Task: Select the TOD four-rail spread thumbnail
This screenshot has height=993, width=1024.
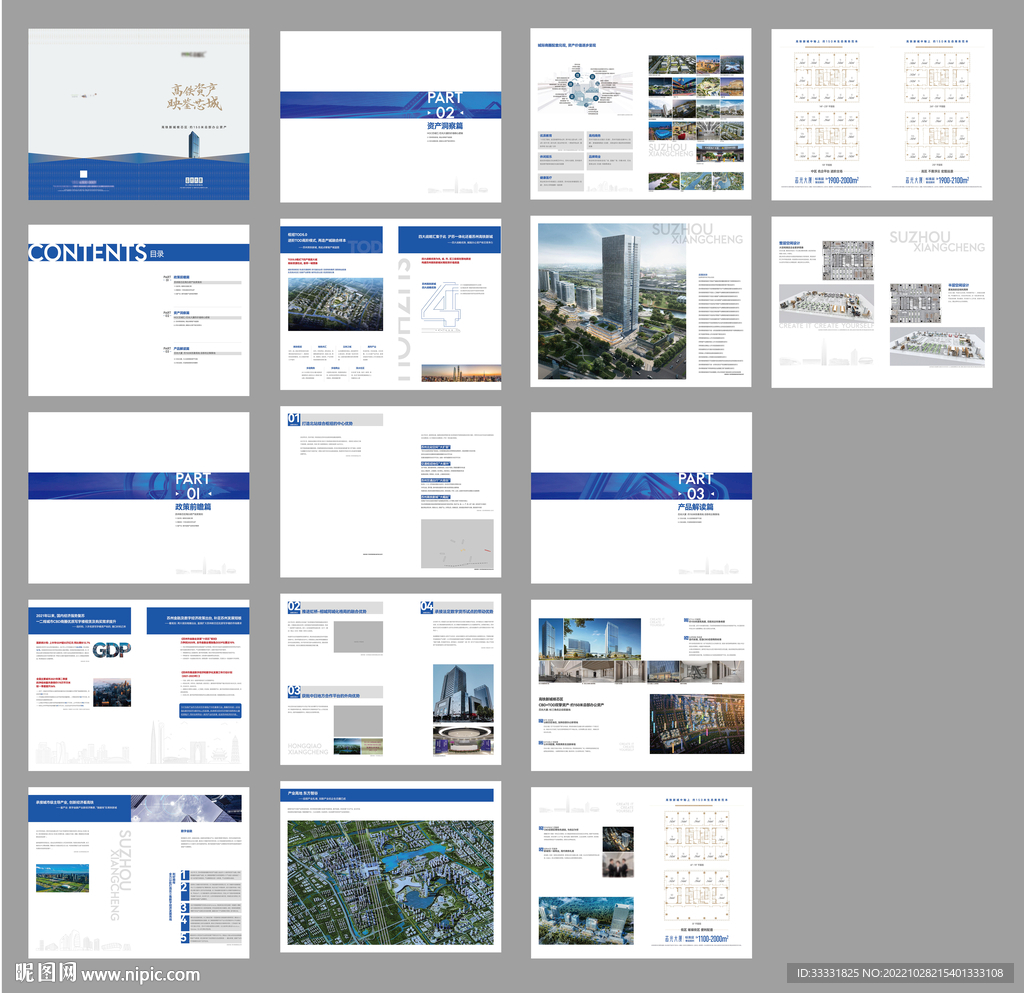Action: point(391,304)
